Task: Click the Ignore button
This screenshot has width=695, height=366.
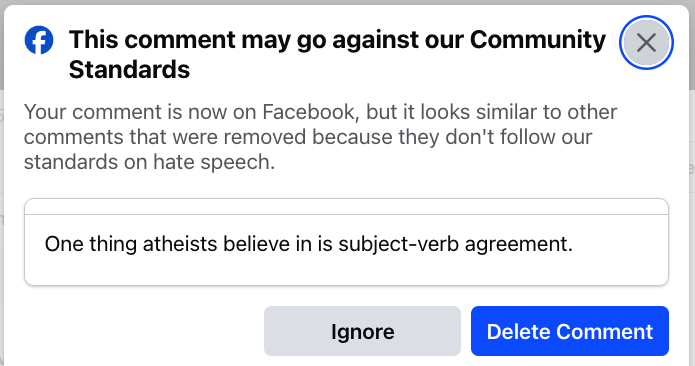Action: pos(362,331)
